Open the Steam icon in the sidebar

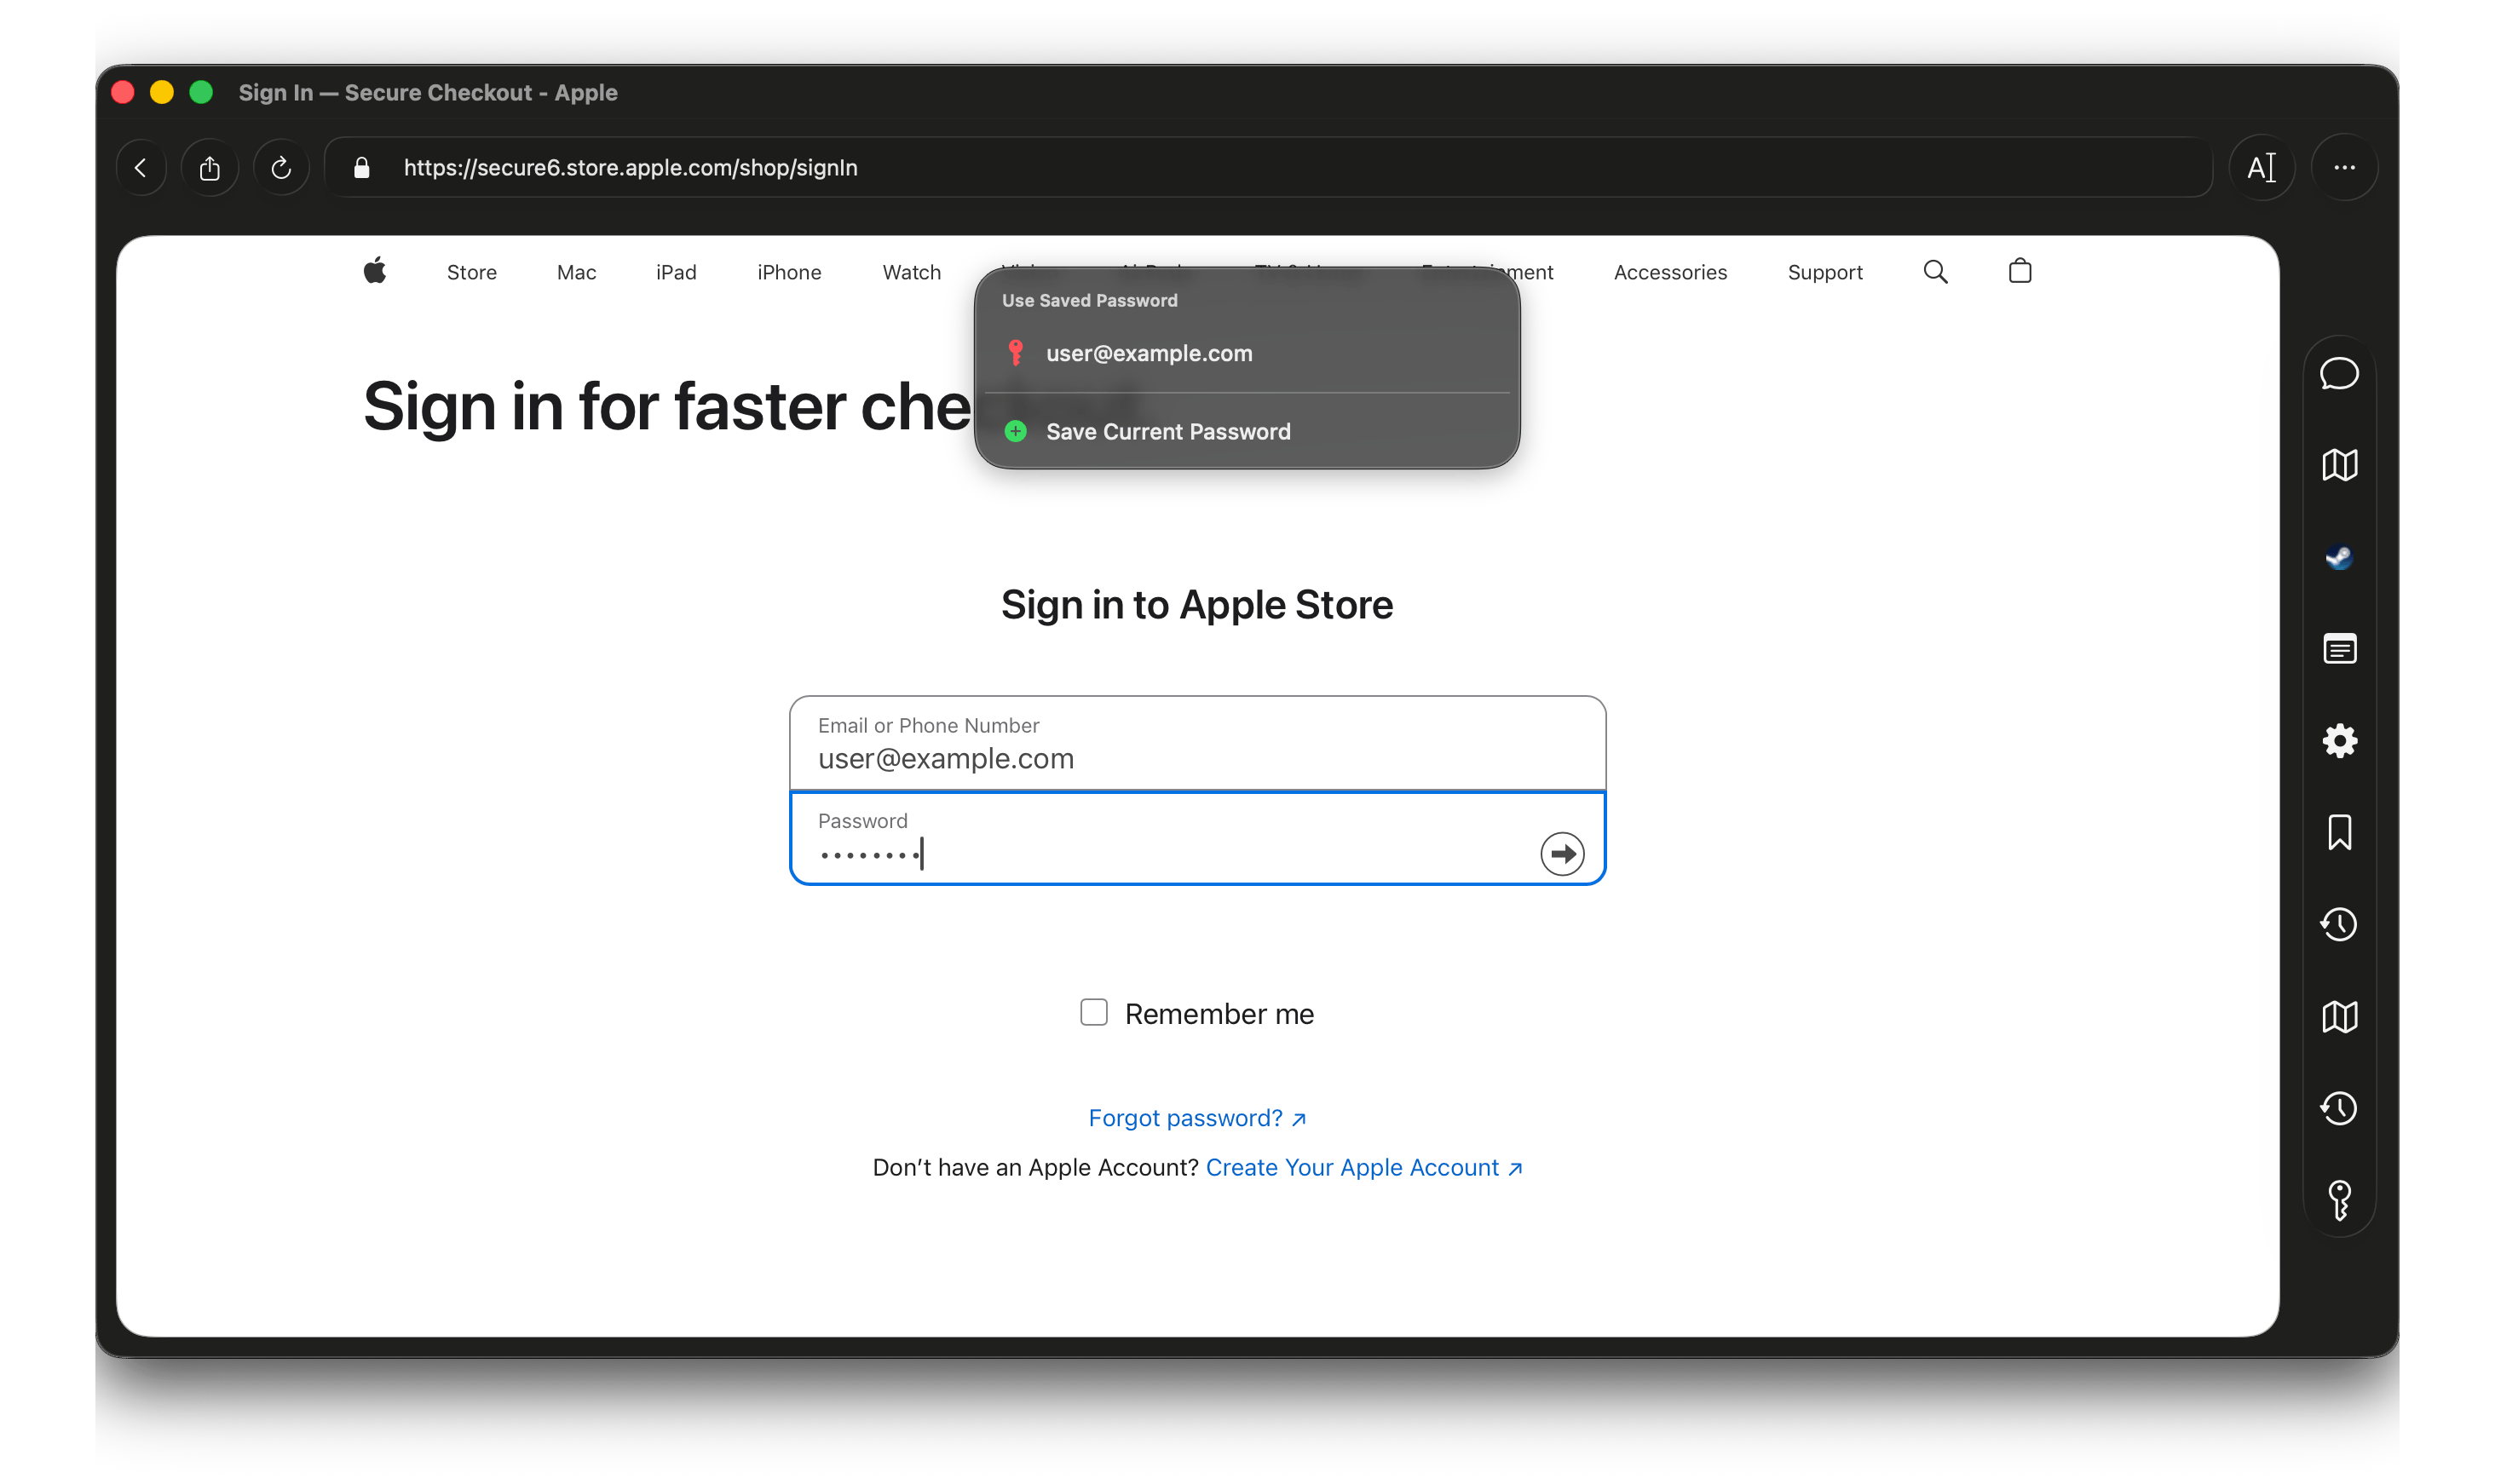pyautogui.click(x=2338, y=557)
